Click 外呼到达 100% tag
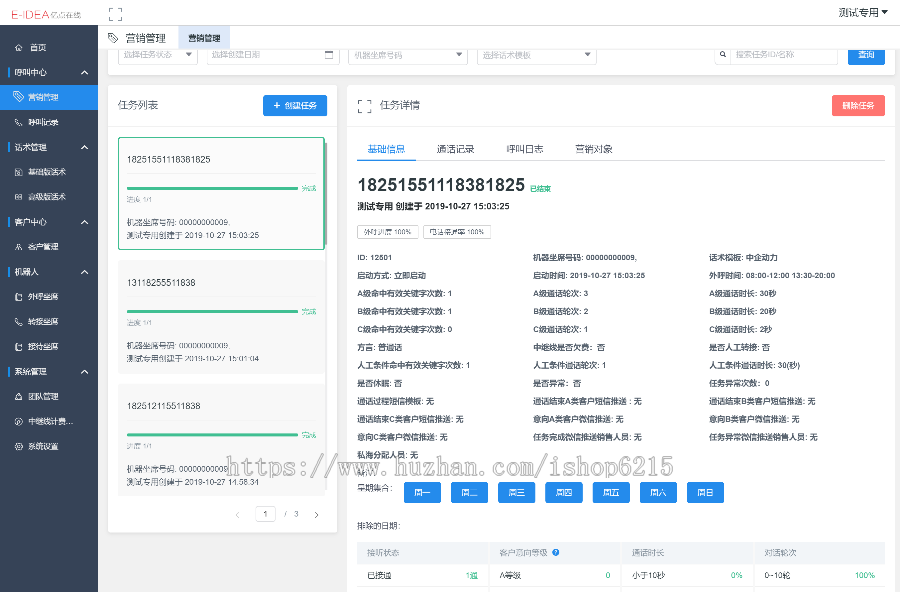Screen dimensions: 900x592 click(x=387, y=232)
